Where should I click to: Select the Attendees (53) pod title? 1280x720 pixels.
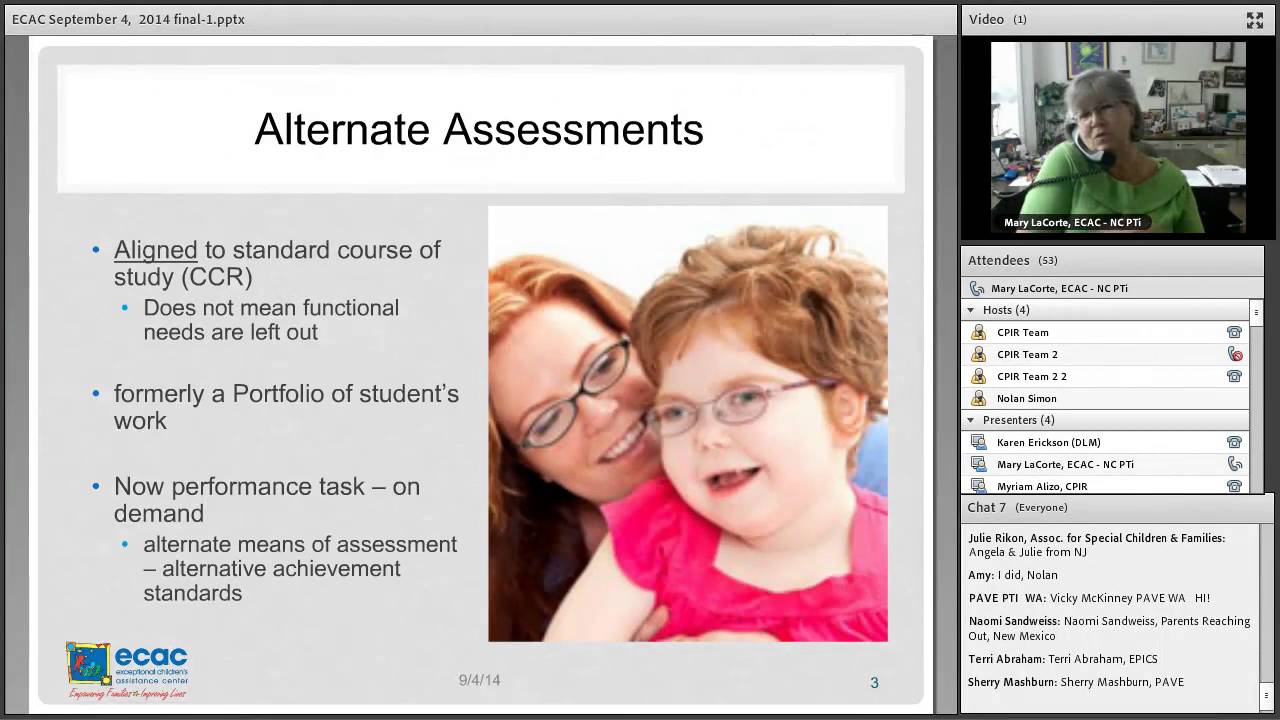pos(1012,260)
